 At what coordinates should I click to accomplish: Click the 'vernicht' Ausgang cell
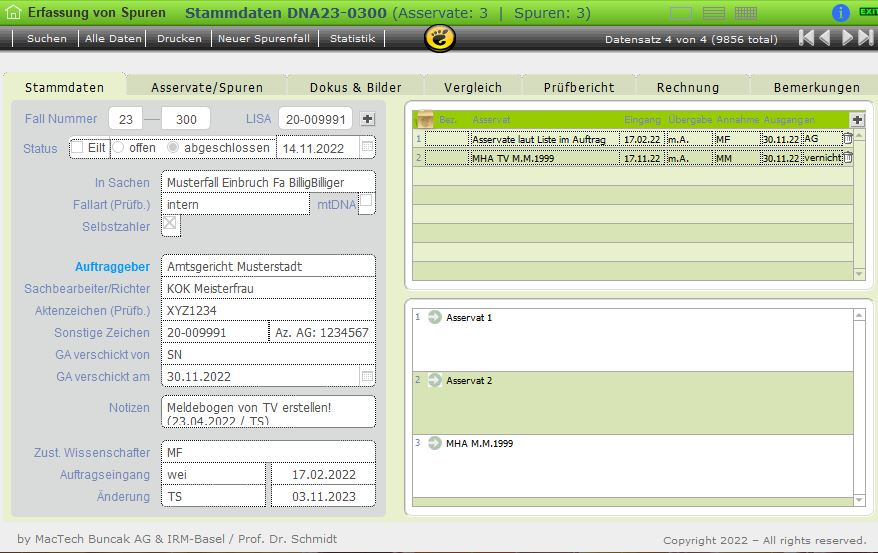point(823,158)
